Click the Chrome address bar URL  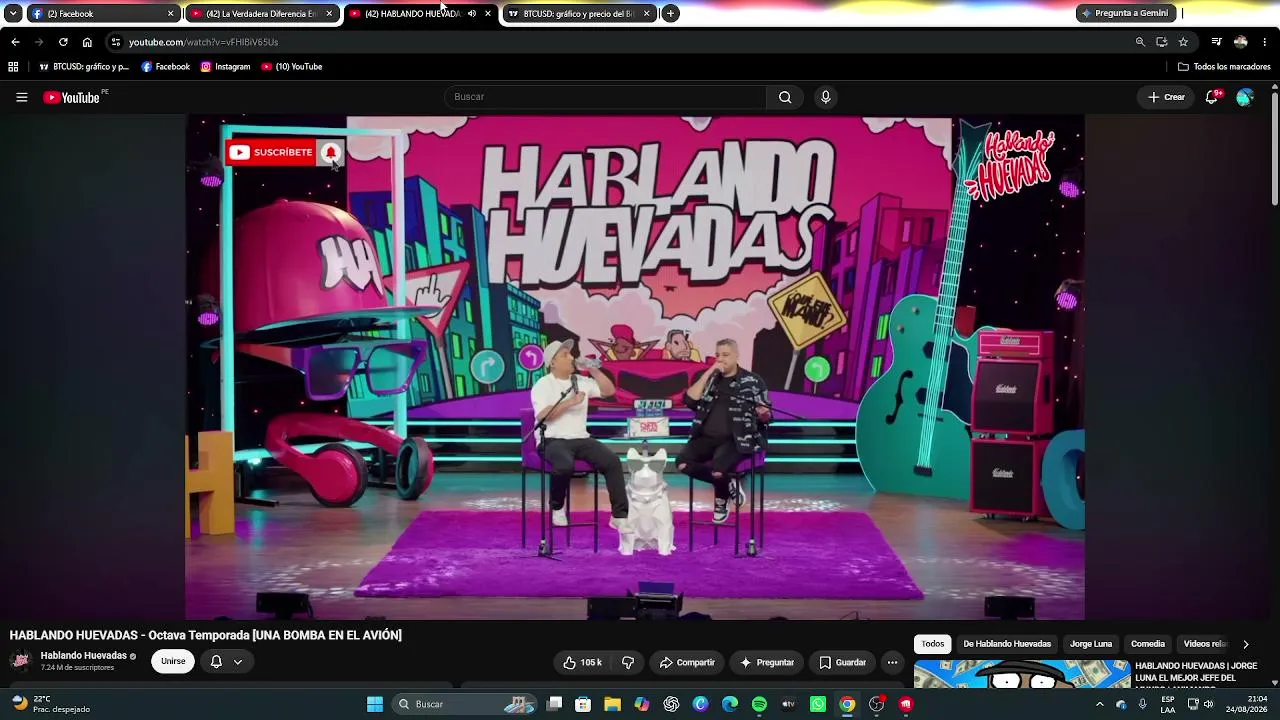(x=203, y=42)
